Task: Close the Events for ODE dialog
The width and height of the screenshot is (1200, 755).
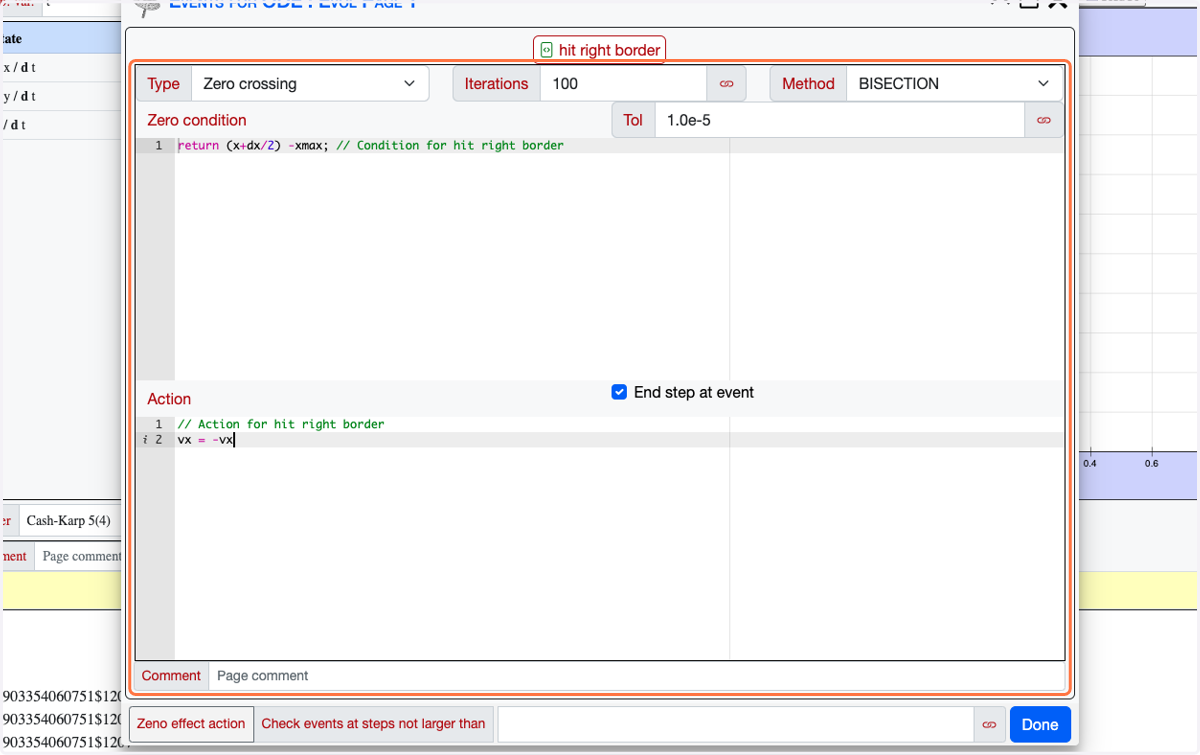Action: (1057, 4)
